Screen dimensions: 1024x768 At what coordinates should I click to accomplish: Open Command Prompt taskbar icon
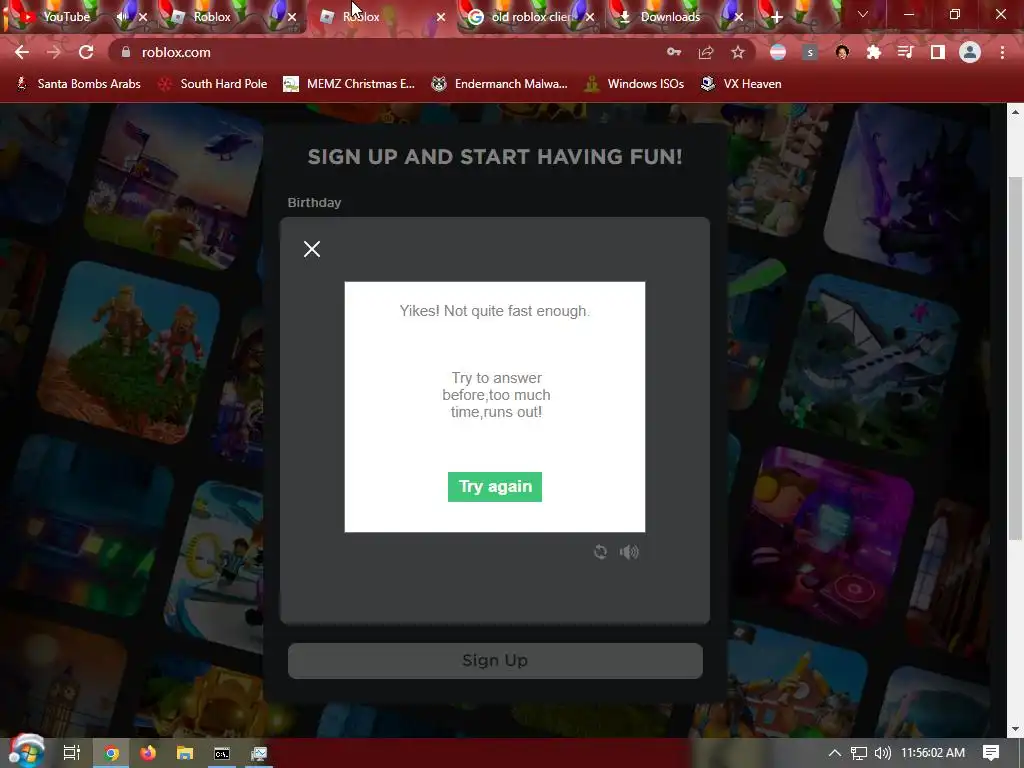pos(222,753)
